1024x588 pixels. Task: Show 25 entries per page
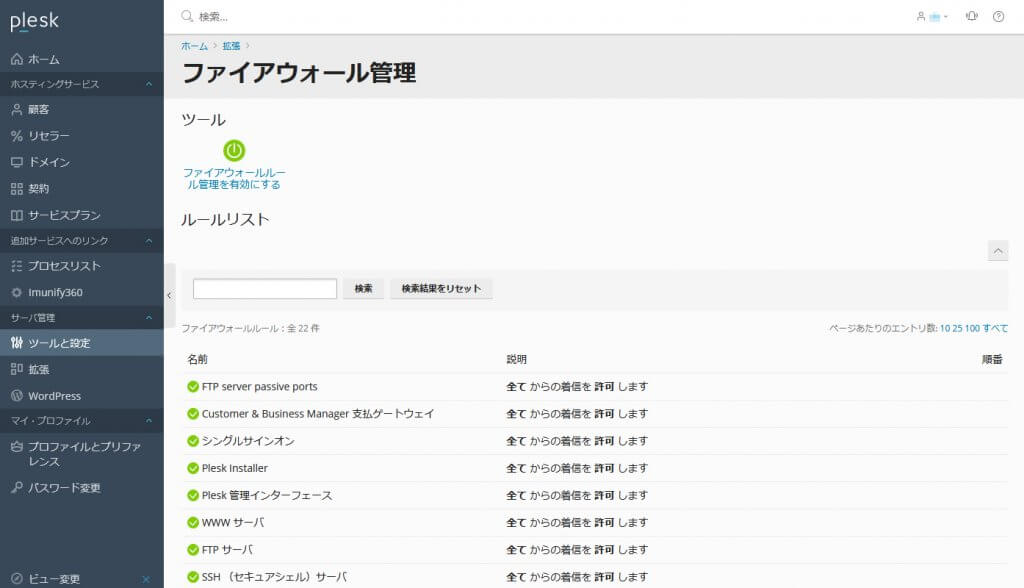tap(957, 329)
